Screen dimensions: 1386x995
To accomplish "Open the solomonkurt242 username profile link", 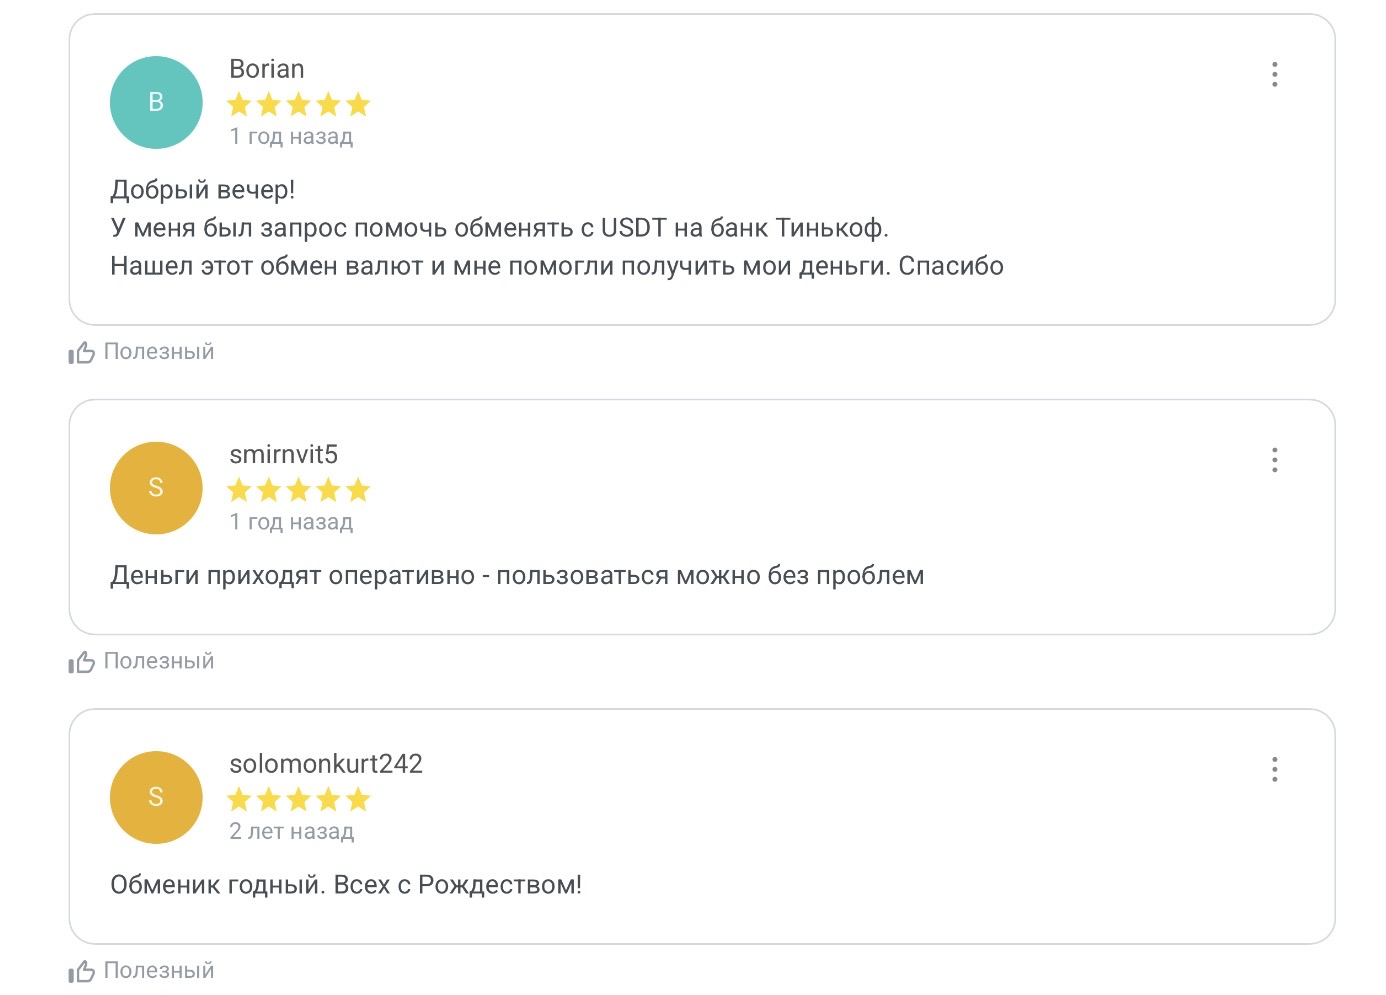I will 326,764.
